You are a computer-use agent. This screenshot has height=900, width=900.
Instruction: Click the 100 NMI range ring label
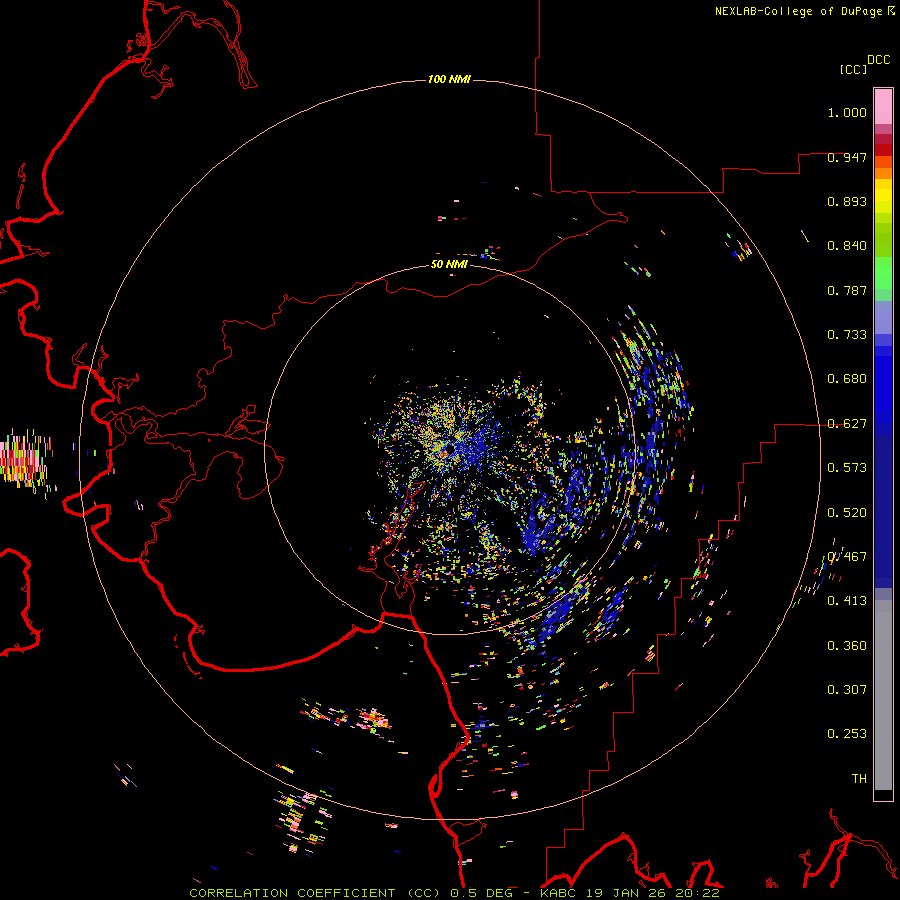pos(449,79)
